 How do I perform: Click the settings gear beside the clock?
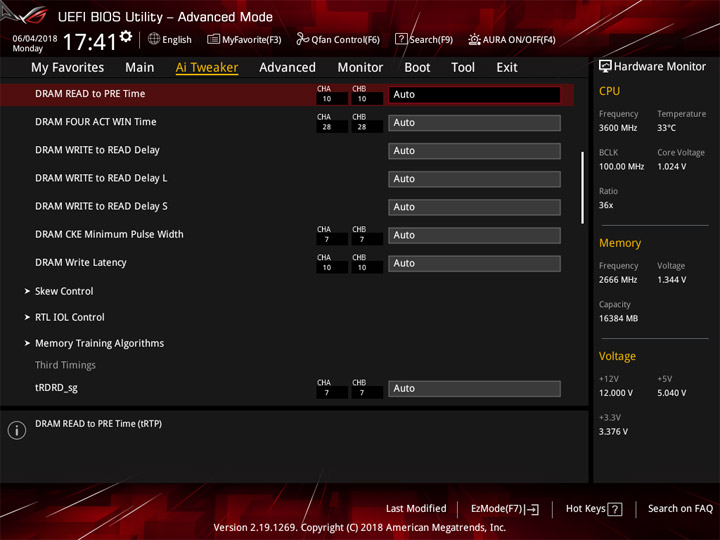pyautogui.click(x=126, y=36)
